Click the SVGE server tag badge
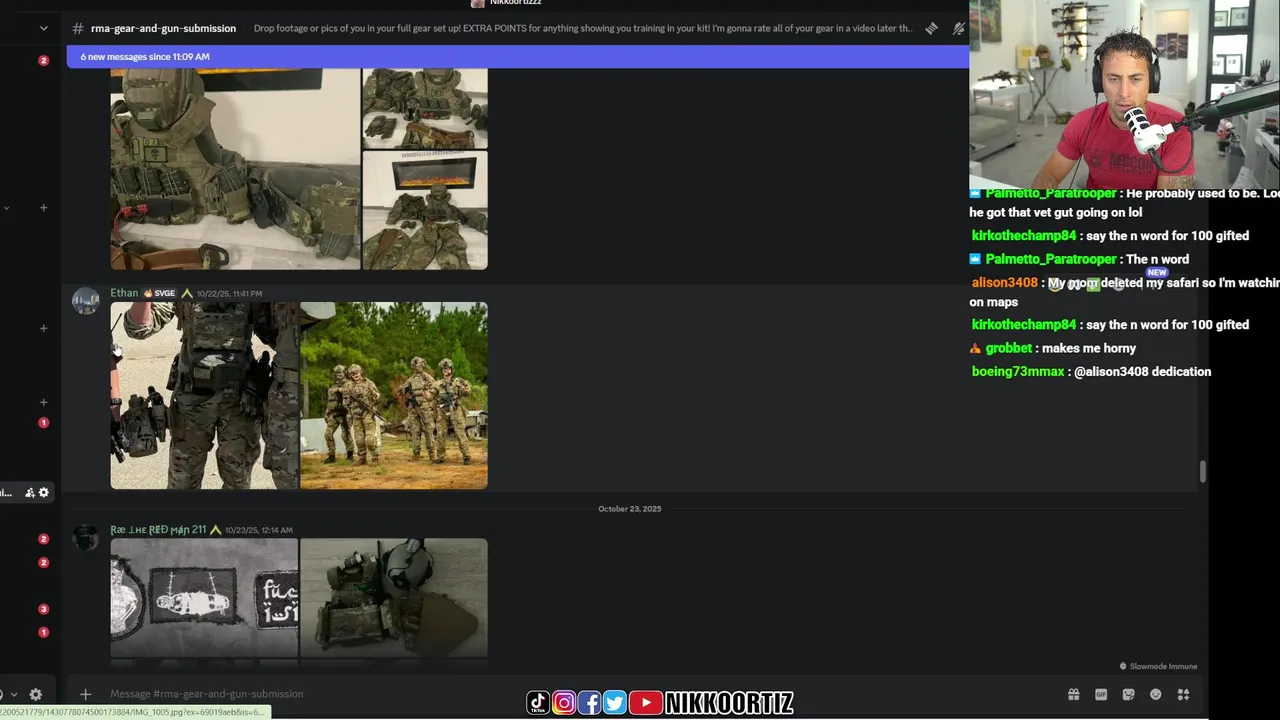Image resolution: width=1280 pixels, height=720 pixels. click(x=160, y=293)
